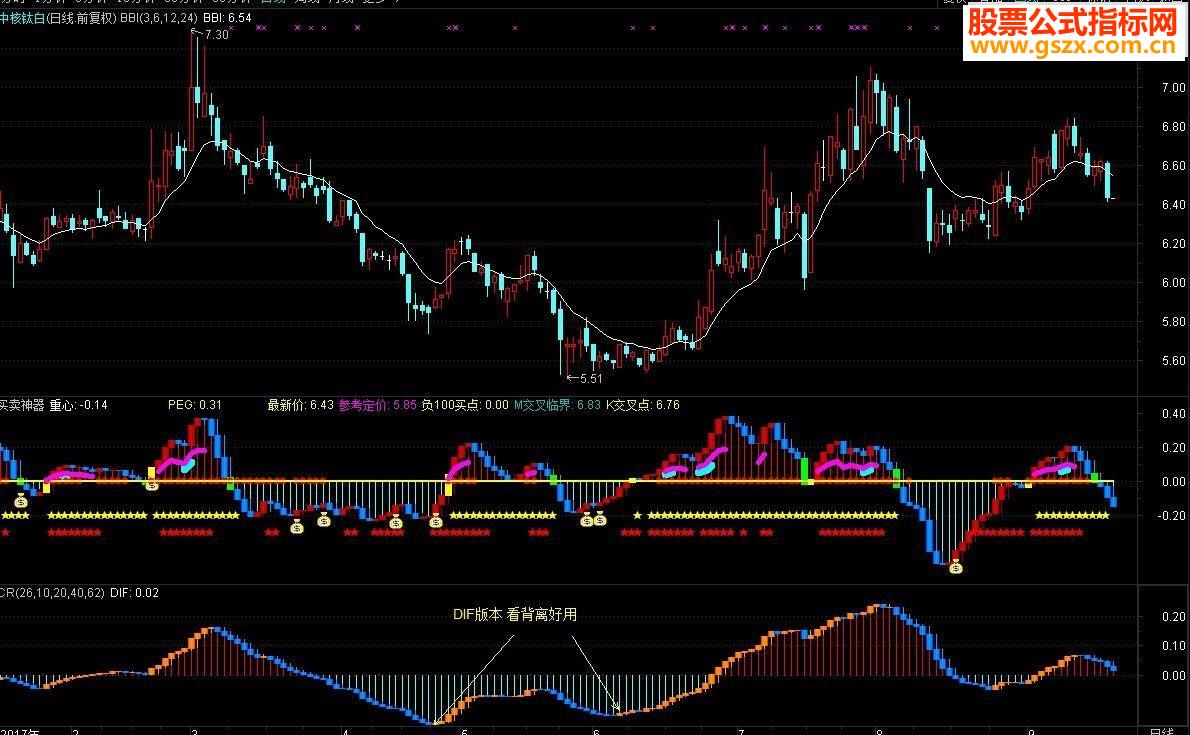This screenshot has width=1190, height=735.
Task: Click the DIF版本 看背离好用 annotation text
Action: [515, 615]
